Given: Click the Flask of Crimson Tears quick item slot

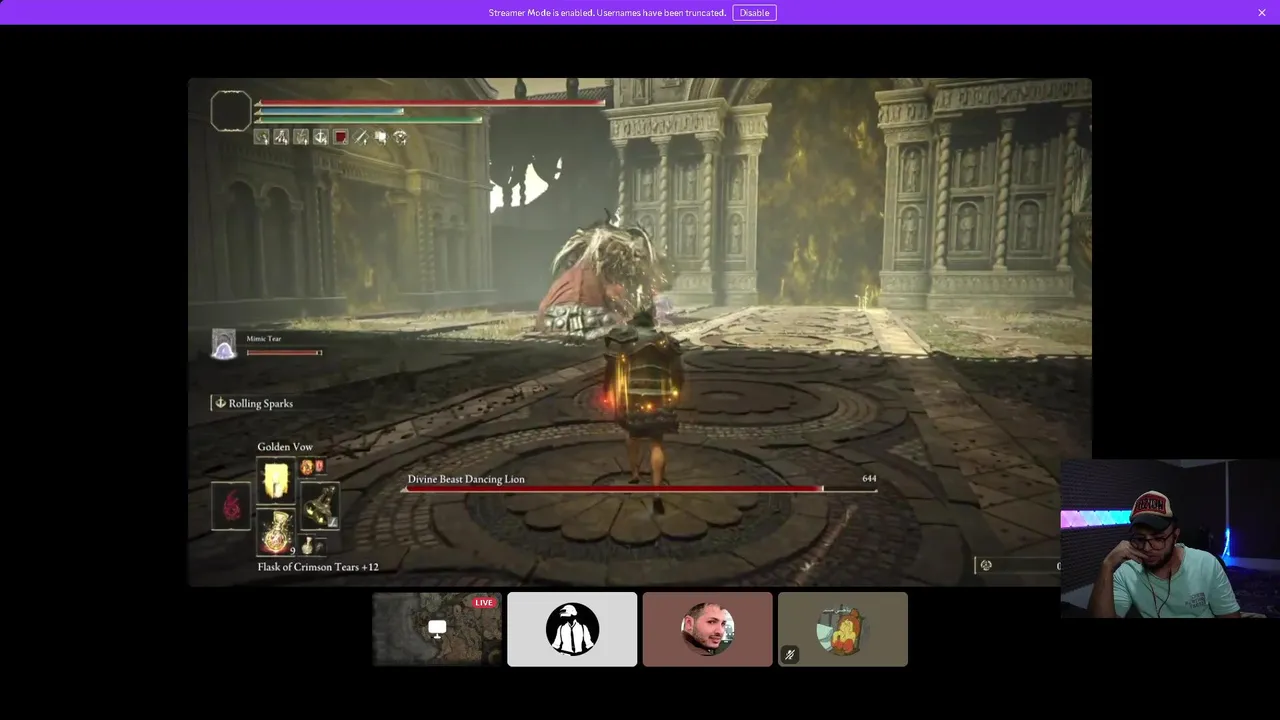Looking at the screenshot, I should coord(275,532).
